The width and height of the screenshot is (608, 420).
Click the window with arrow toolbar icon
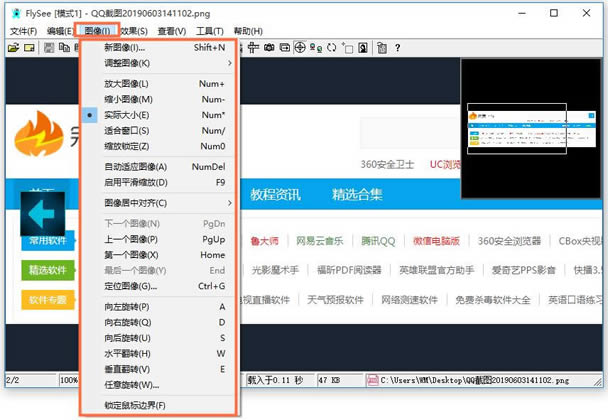(285, 48)
